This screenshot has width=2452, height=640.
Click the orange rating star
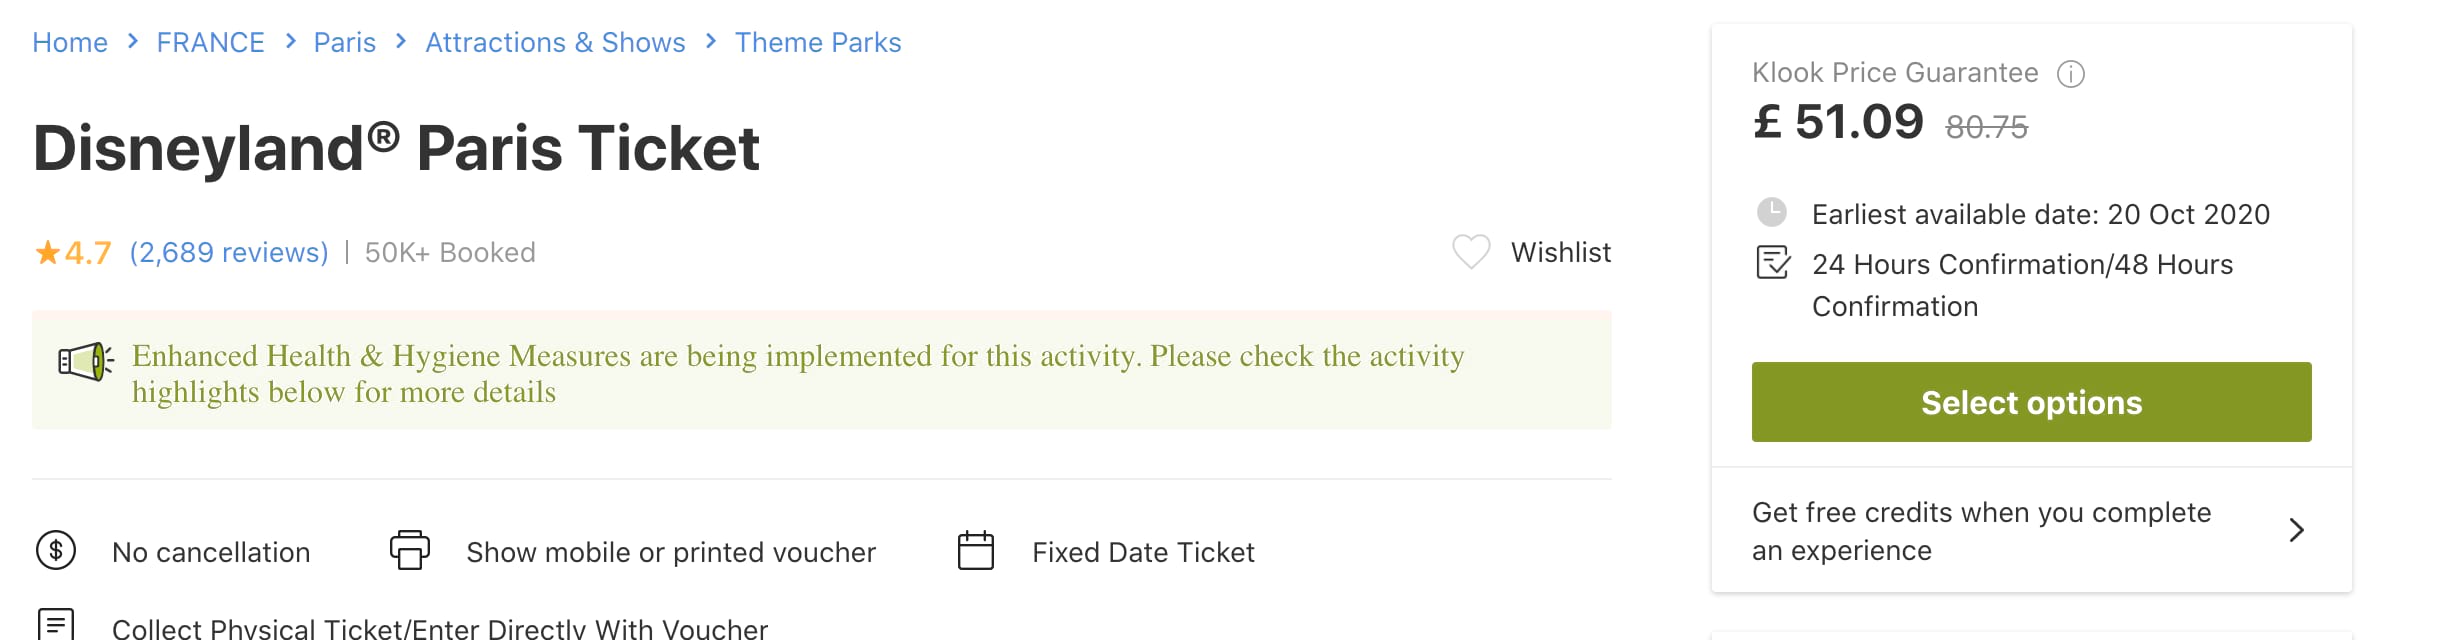(x=47, y=252)
